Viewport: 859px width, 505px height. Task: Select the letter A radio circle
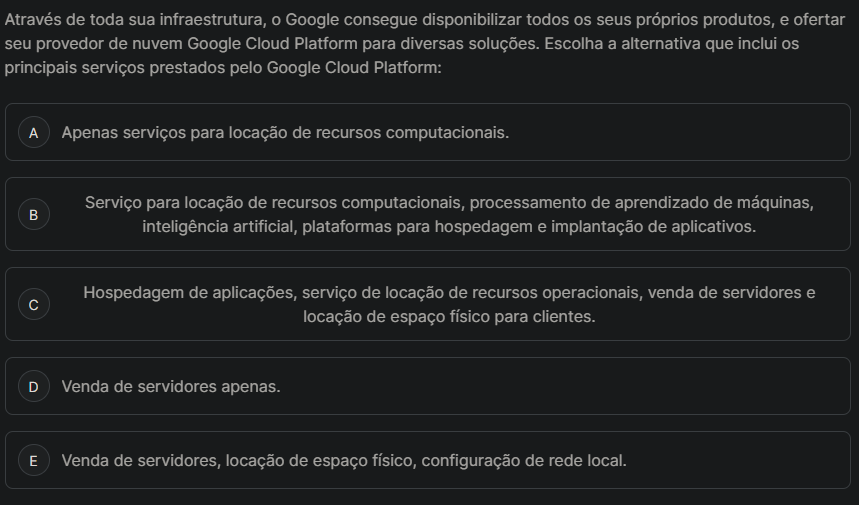(34, 132)
